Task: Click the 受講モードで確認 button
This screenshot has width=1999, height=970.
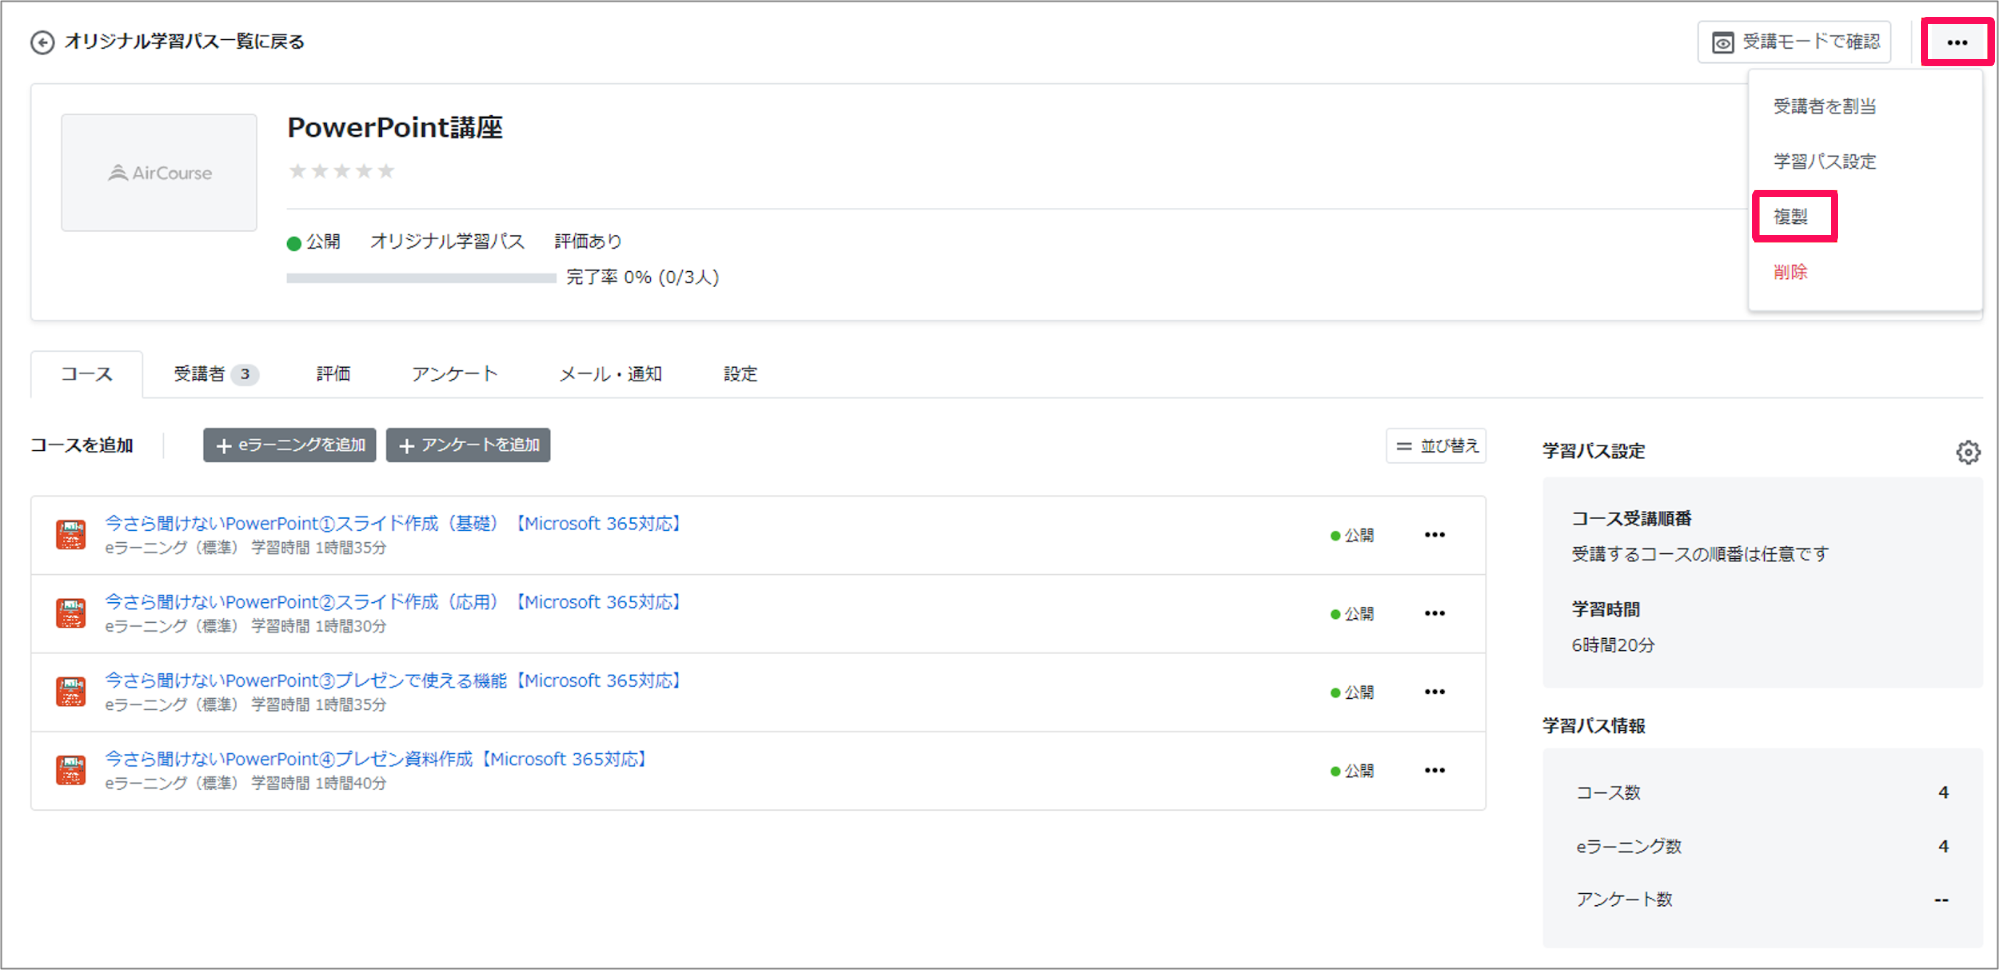Action: [1794, 42]
